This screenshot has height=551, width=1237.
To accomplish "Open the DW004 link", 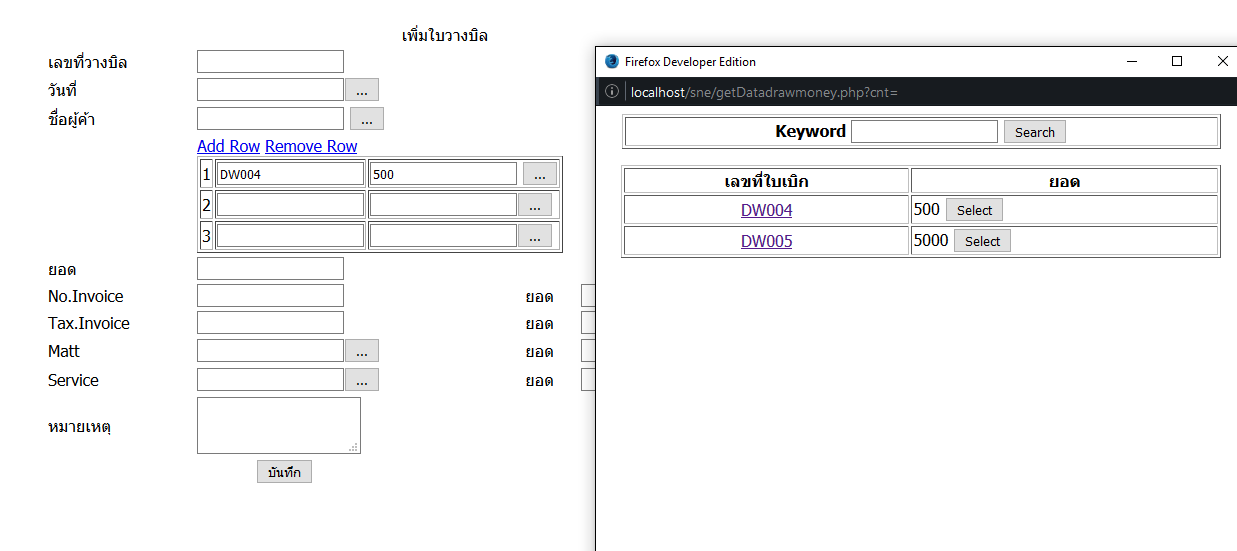I will [x=766, y=210].
